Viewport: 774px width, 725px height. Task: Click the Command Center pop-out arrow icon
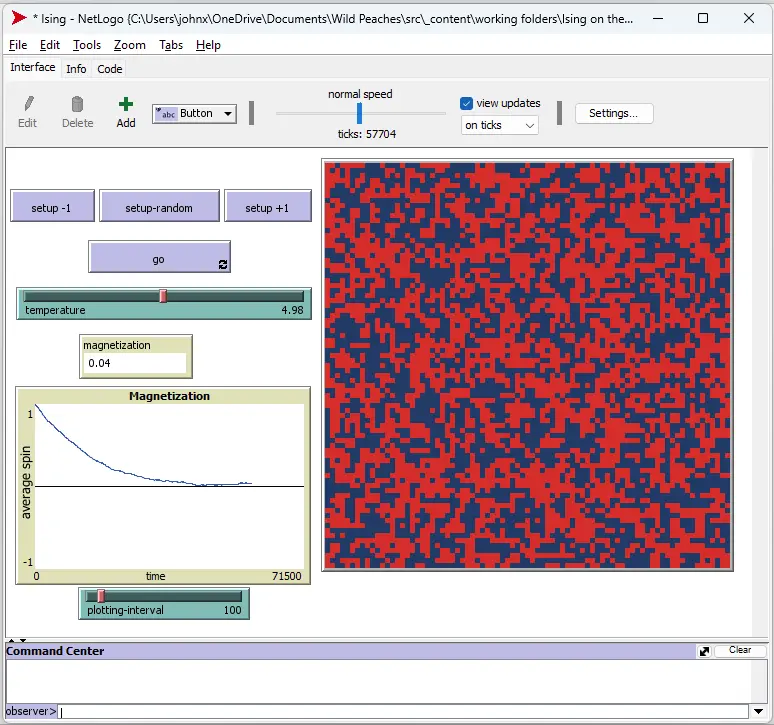(x=704, y=651)
